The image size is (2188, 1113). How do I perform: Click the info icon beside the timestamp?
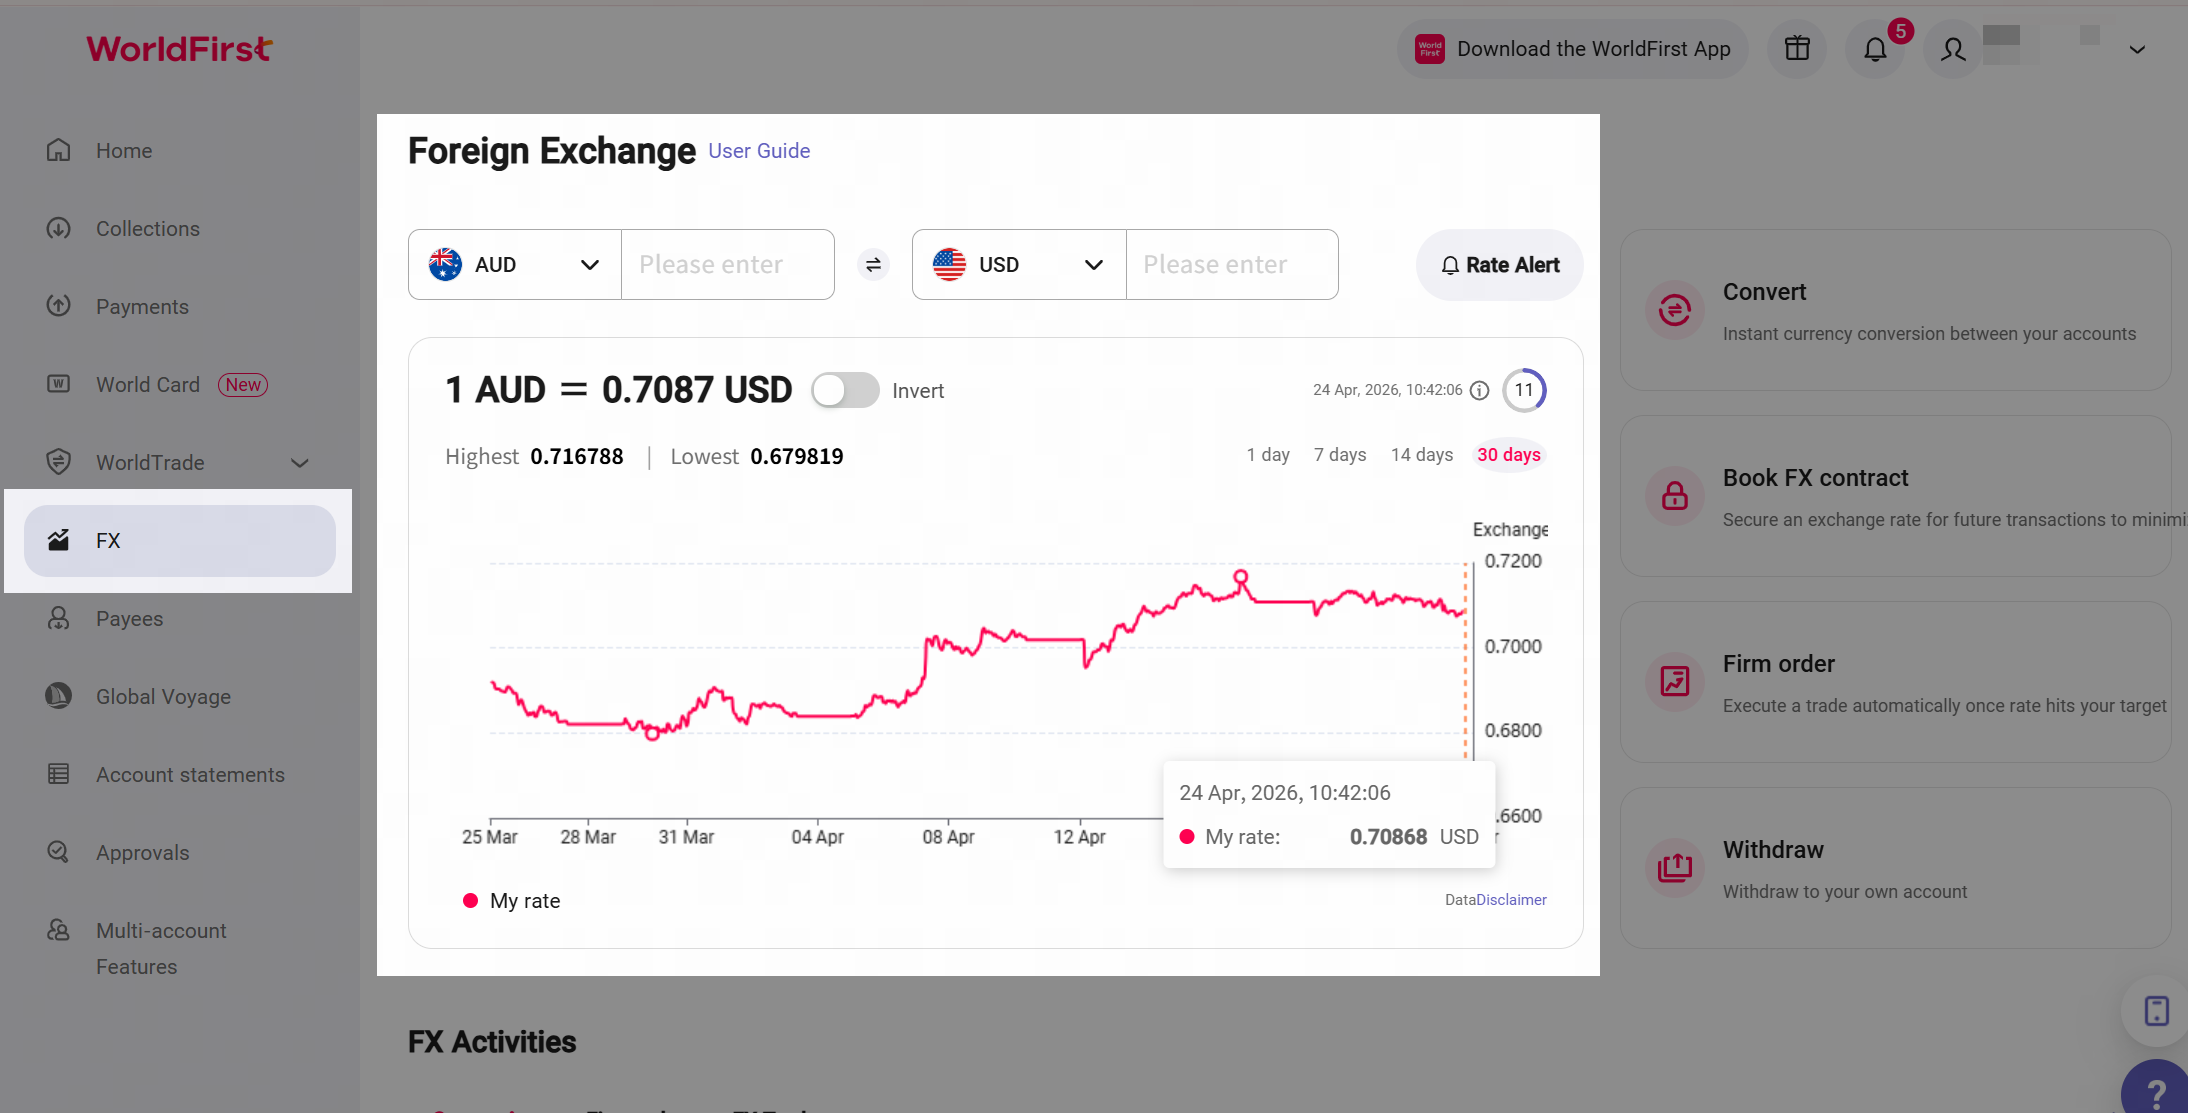click(1480, 390)
